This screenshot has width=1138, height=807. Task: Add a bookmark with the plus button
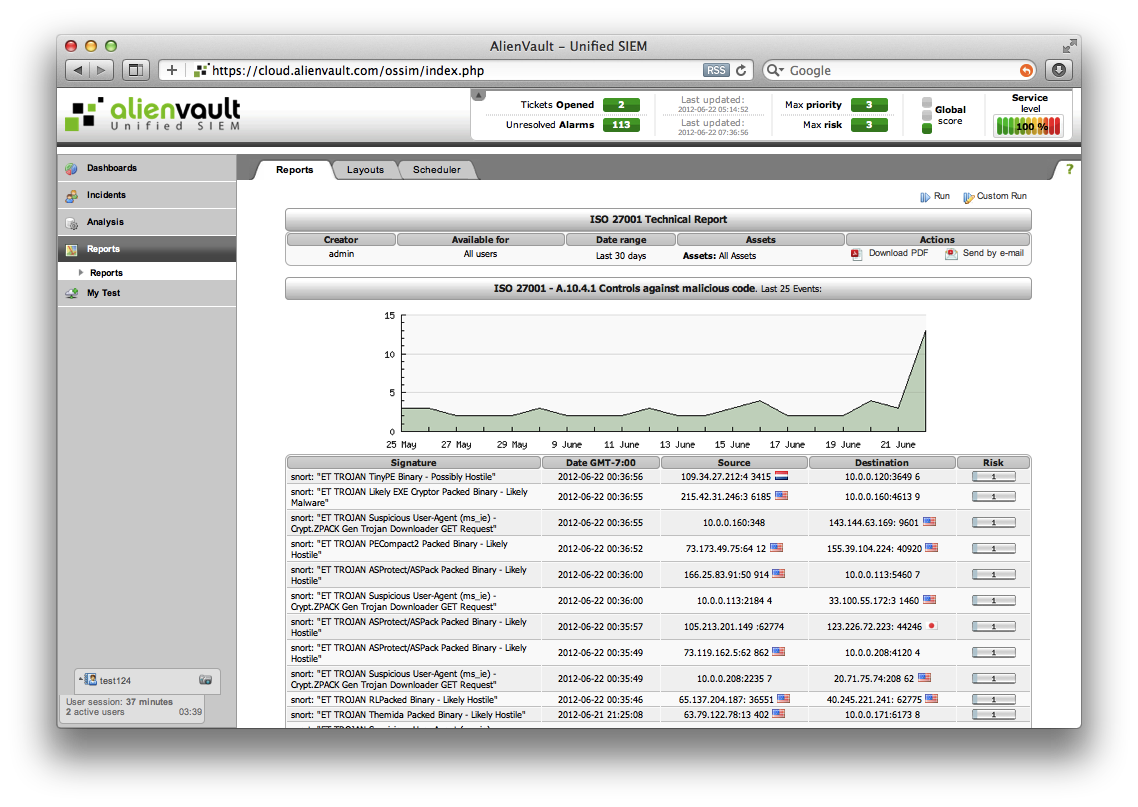(x=171, y=70)
